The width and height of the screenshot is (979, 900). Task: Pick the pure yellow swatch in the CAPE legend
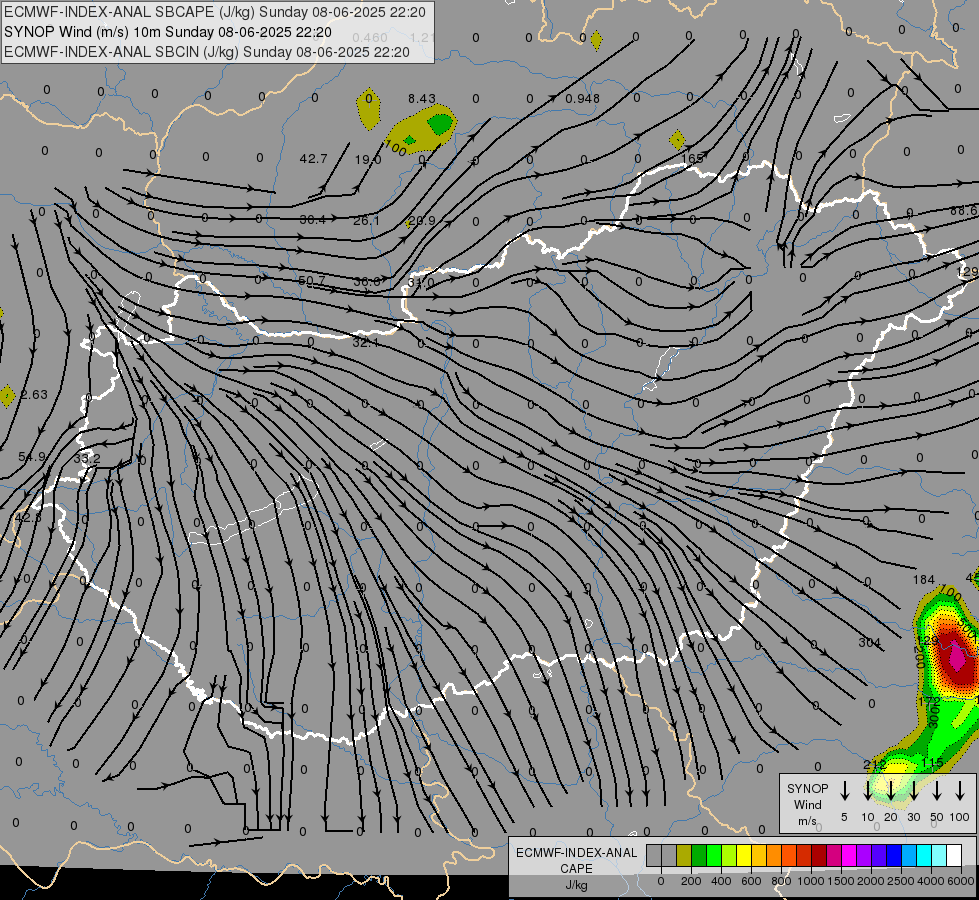[x=744, y=856]
